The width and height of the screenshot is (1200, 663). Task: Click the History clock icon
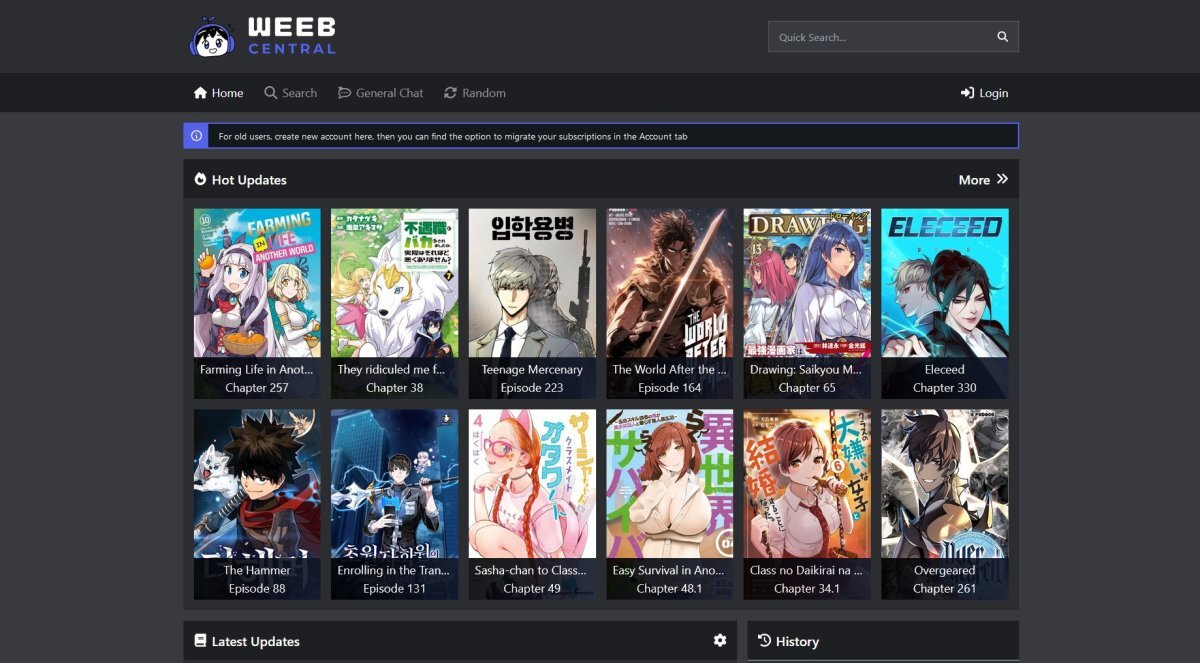[x=764, y=641]
